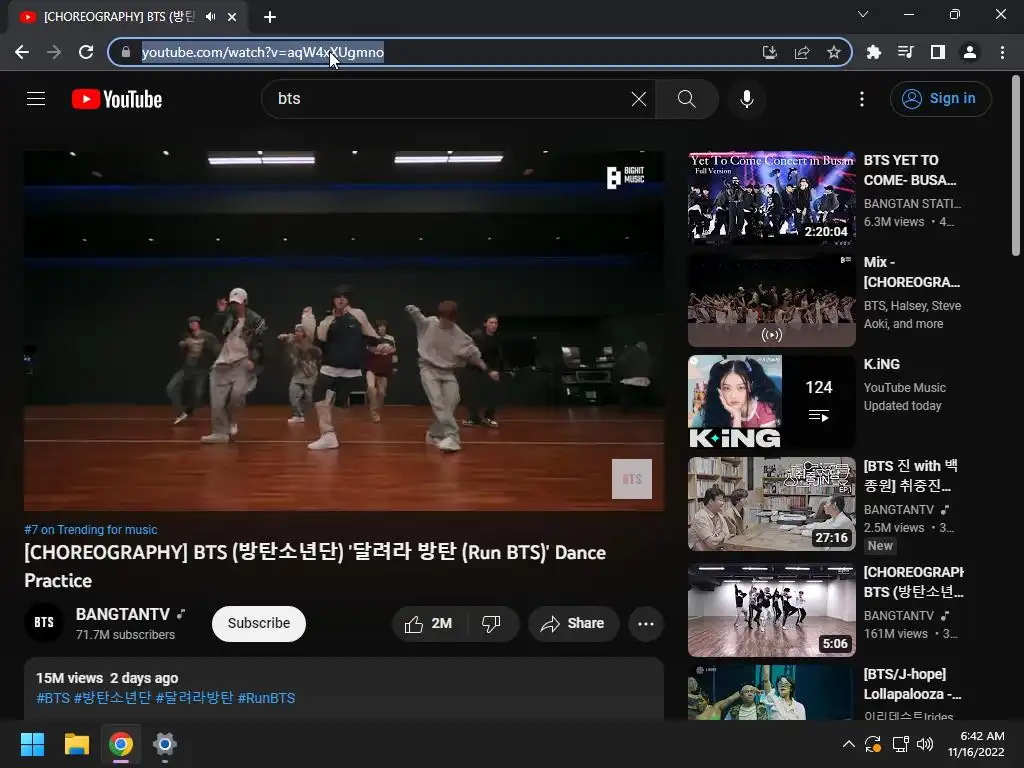Viewport: 1024px width, 768px height.
Task: Subscribe to BANGTANTV
Action: coord(259,624)
